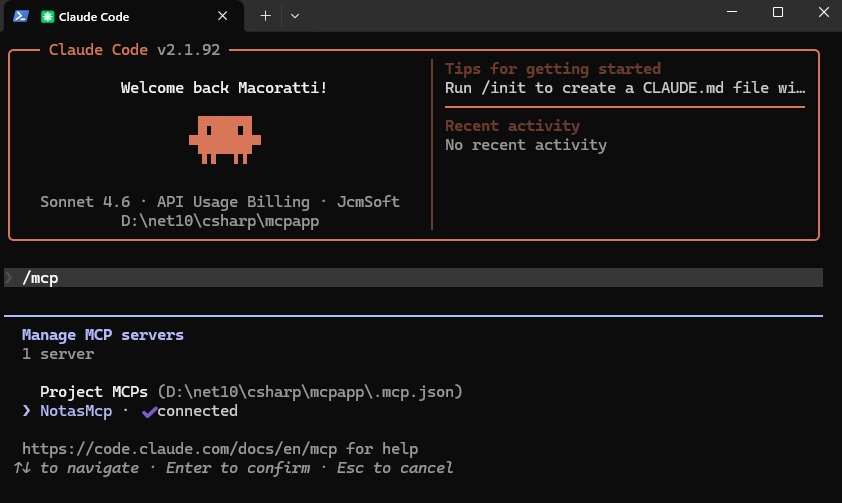This screenshot has width=842, height=503.
Task: Click 'No recent activity' text
Action: point(526,144)
